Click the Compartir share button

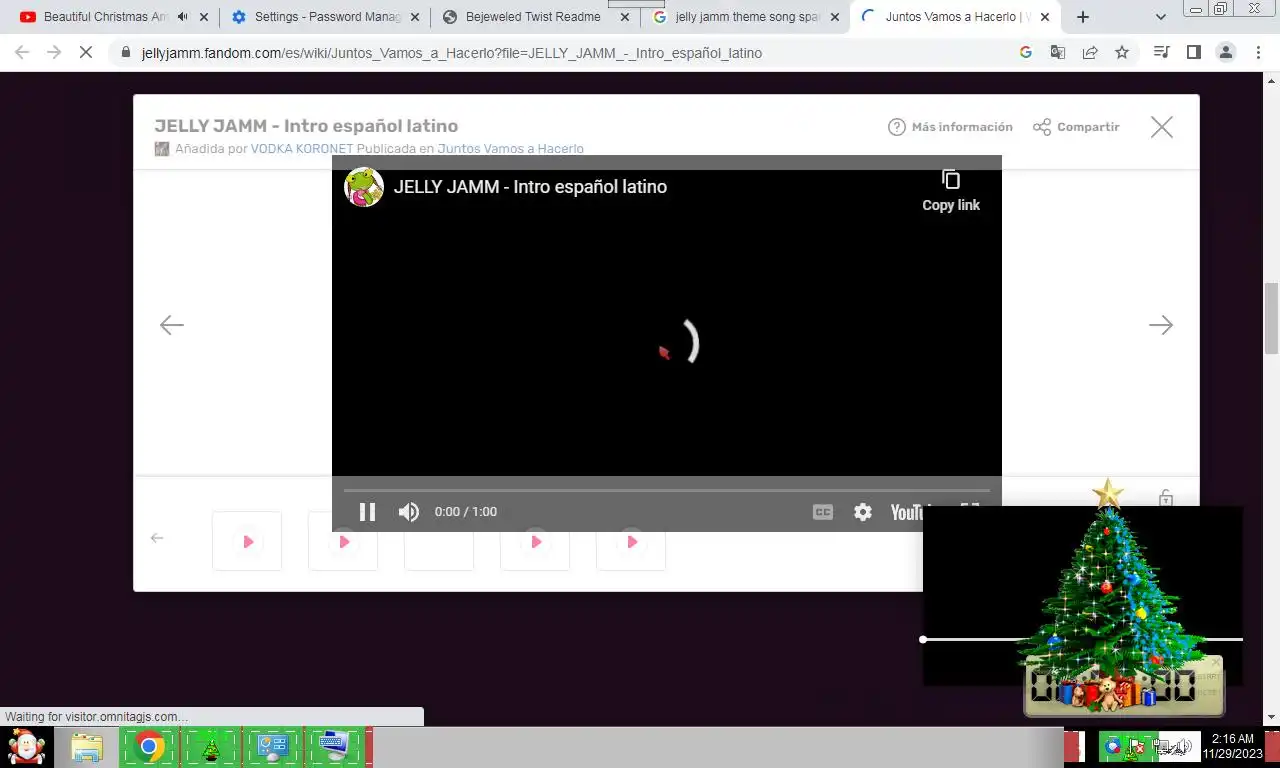(1076, 127)
